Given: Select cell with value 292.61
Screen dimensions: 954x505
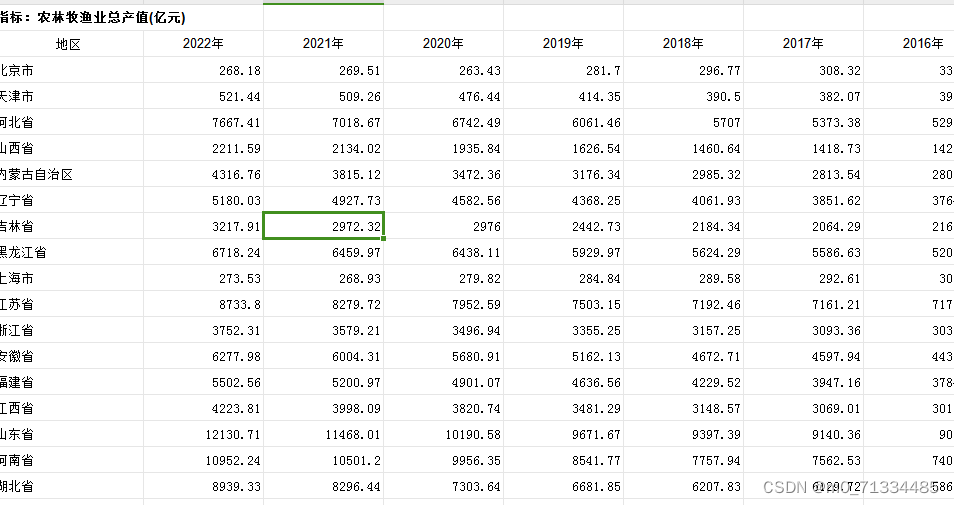Looking at the screenshot, I should 803,279.
